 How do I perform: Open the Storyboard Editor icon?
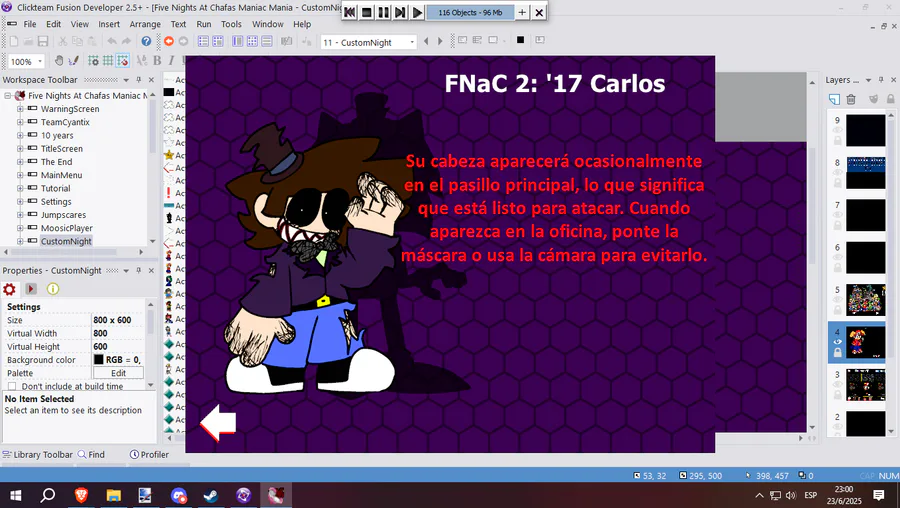tap(203, 41)
